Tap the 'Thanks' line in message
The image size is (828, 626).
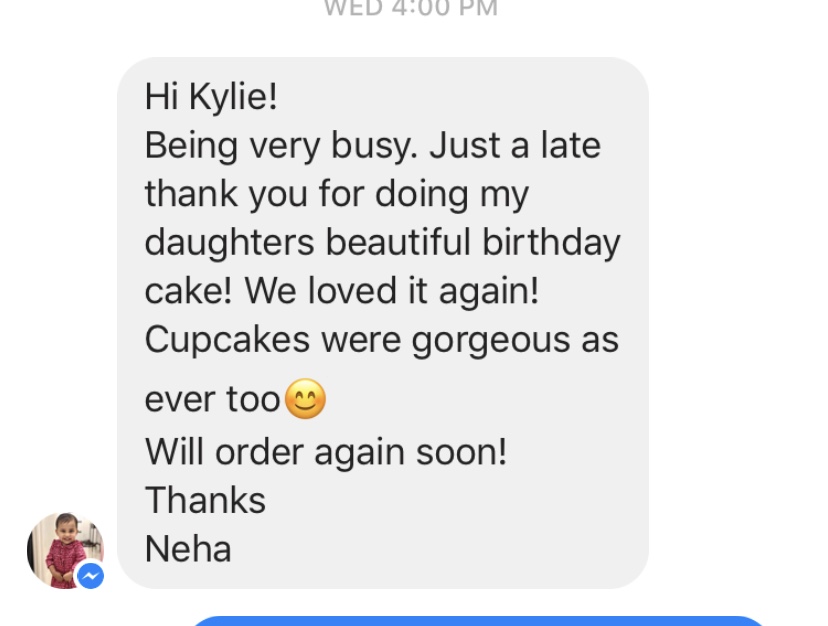[x=205, y=500]
